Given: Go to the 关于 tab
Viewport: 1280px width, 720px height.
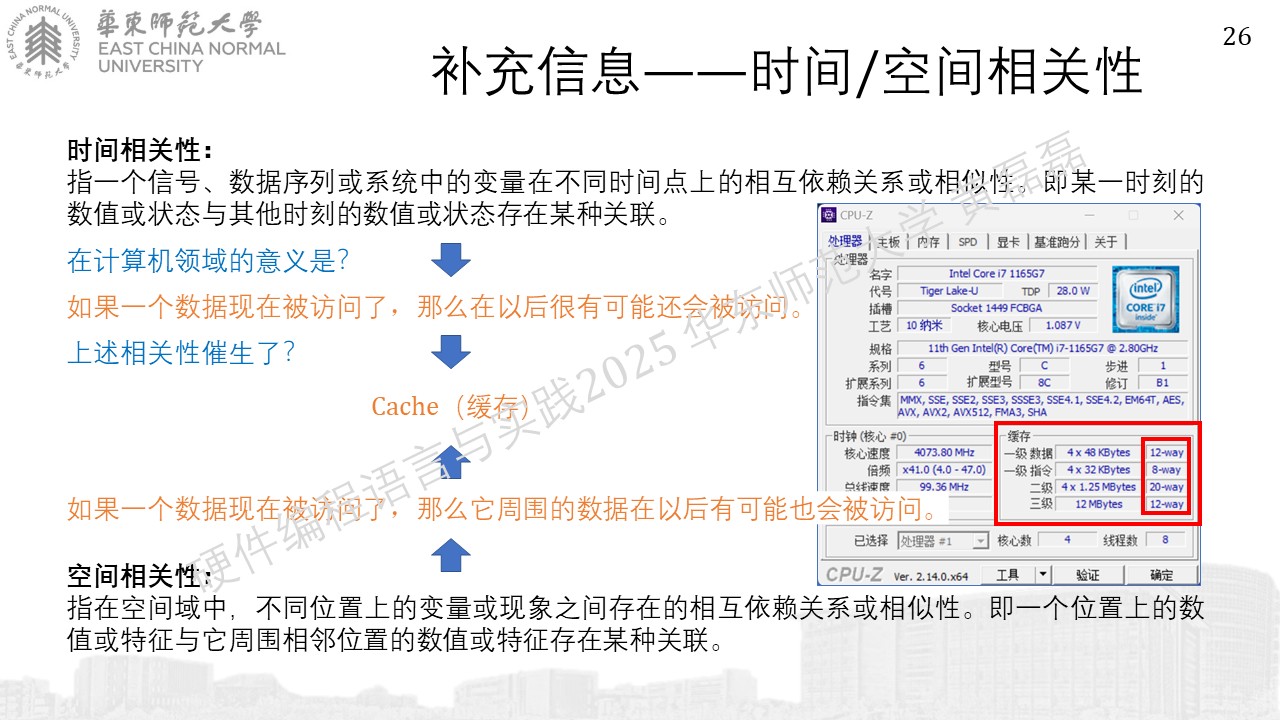Looking at the screenshot, I should click(x=1105, y=242).
